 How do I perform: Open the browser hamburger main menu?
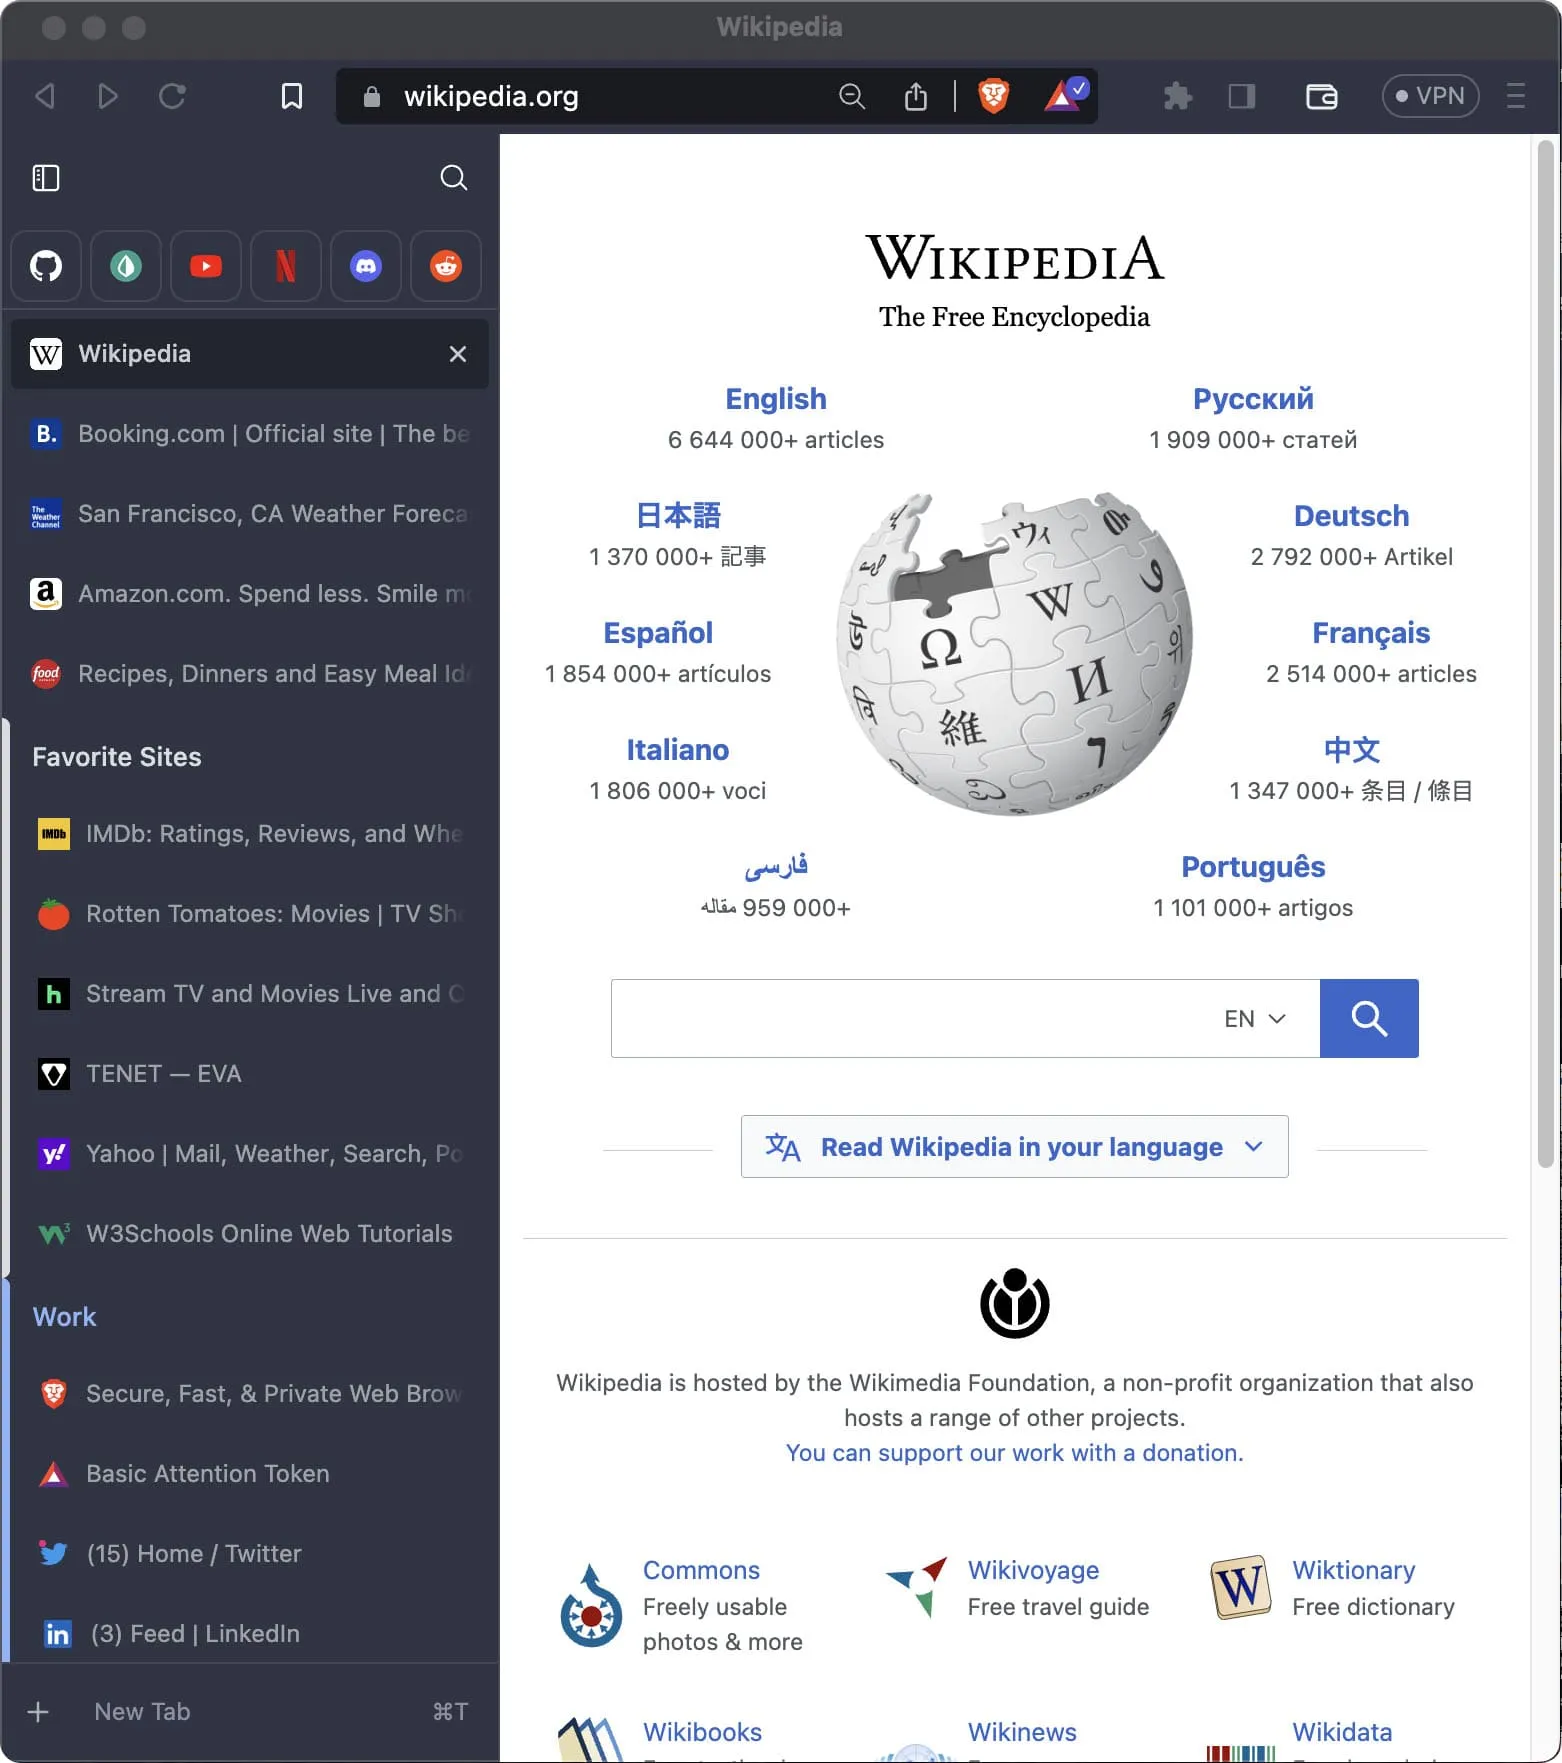pyautogui.click(x=1515, y=96)
